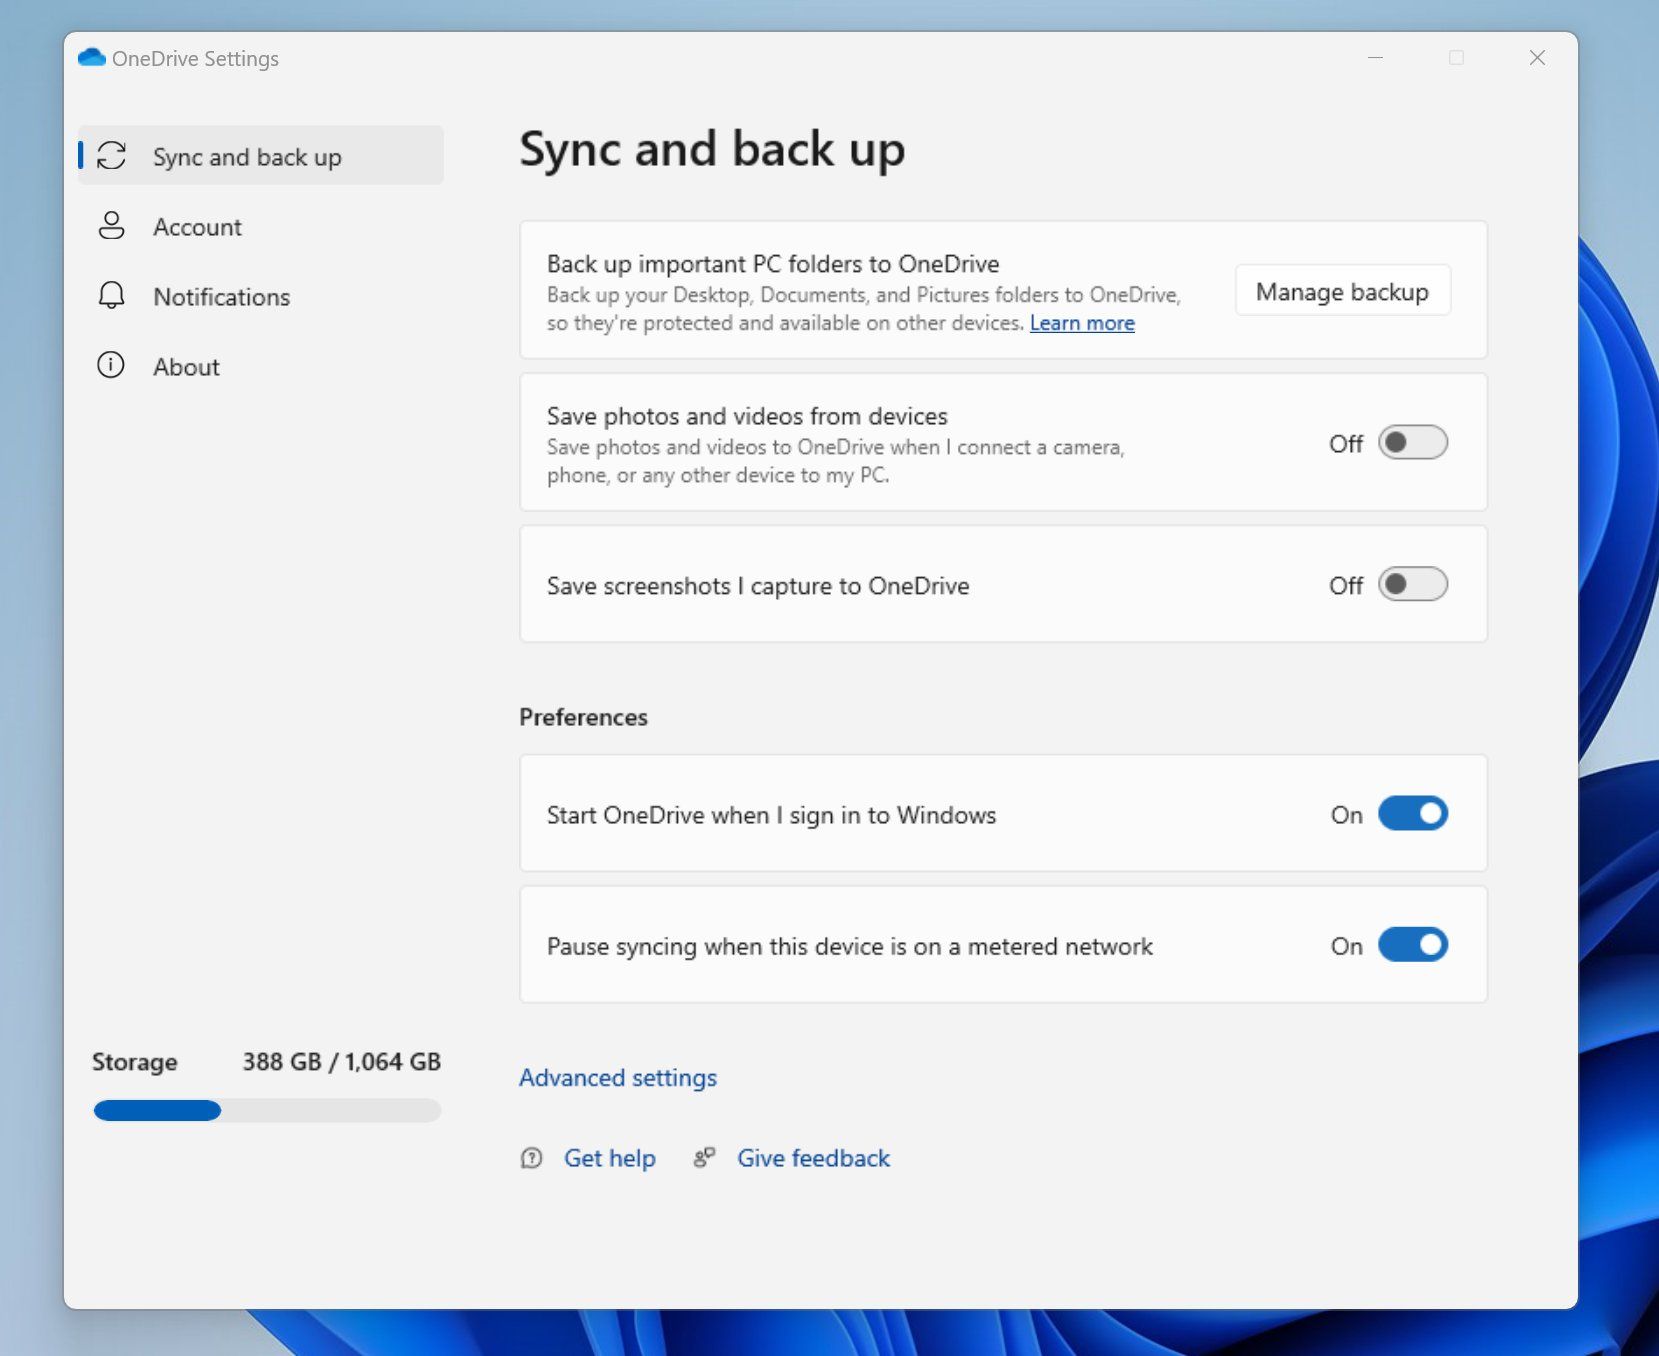Open Advanced settings
The width and height of the screenshot is (1659, 1356).
tap(617, 1078)
